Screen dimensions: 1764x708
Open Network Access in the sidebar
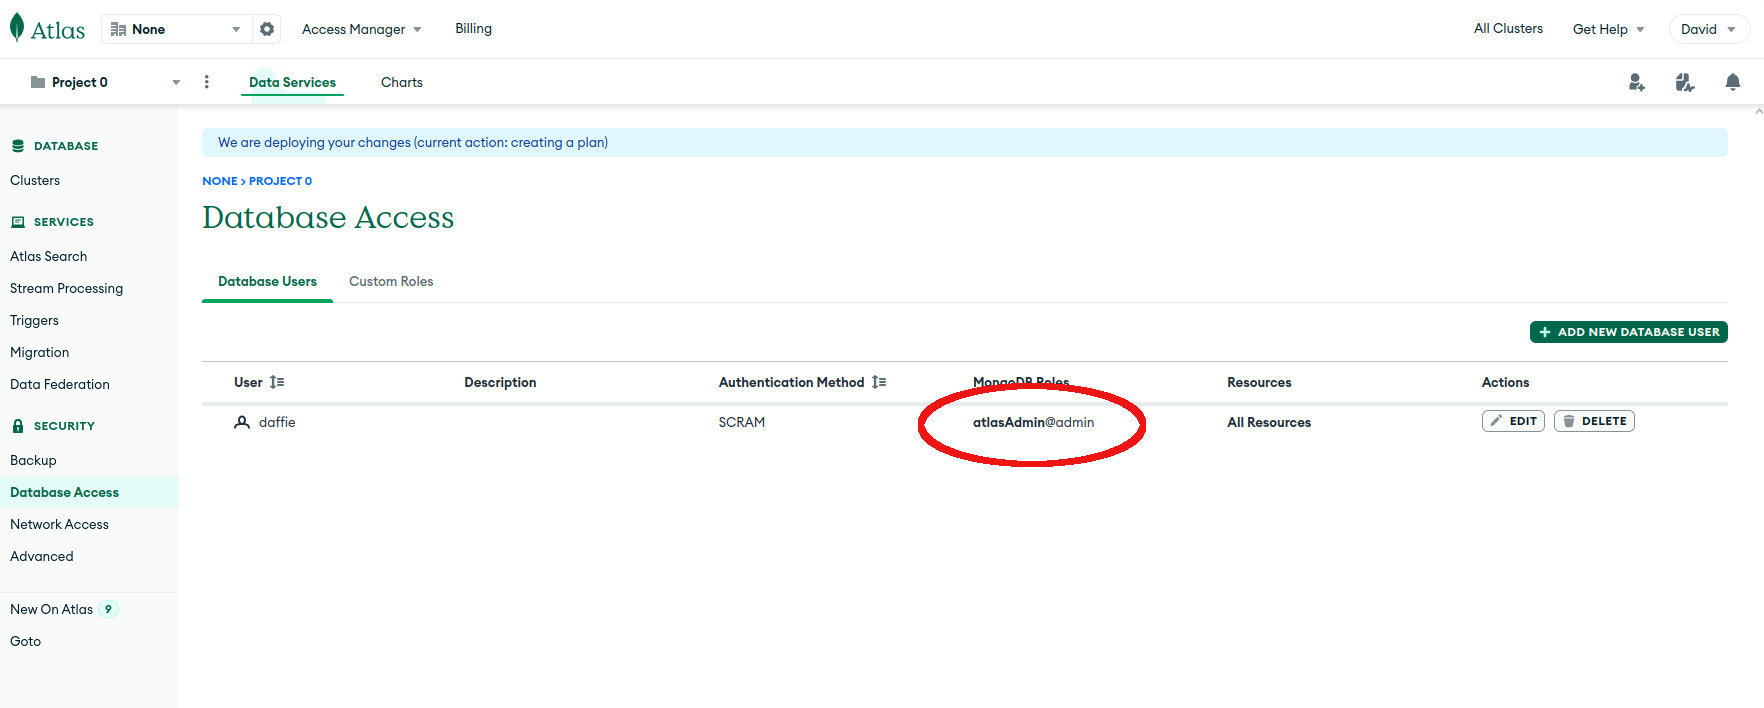click(59, 525)
